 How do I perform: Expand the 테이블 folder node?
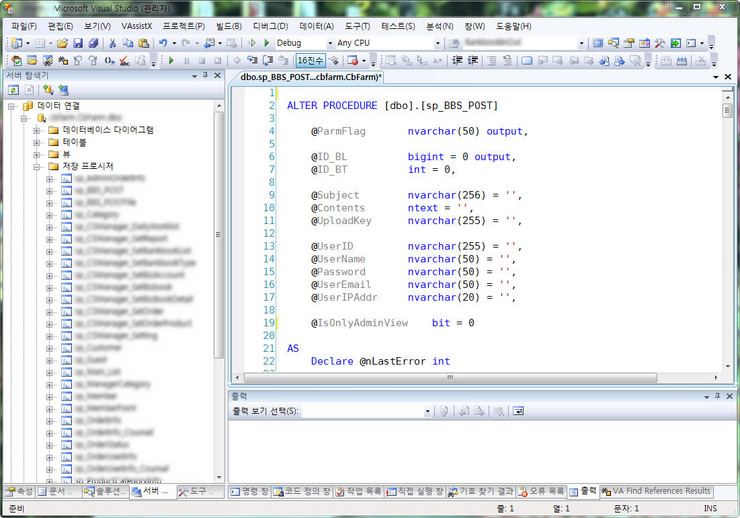coord(37,142)
